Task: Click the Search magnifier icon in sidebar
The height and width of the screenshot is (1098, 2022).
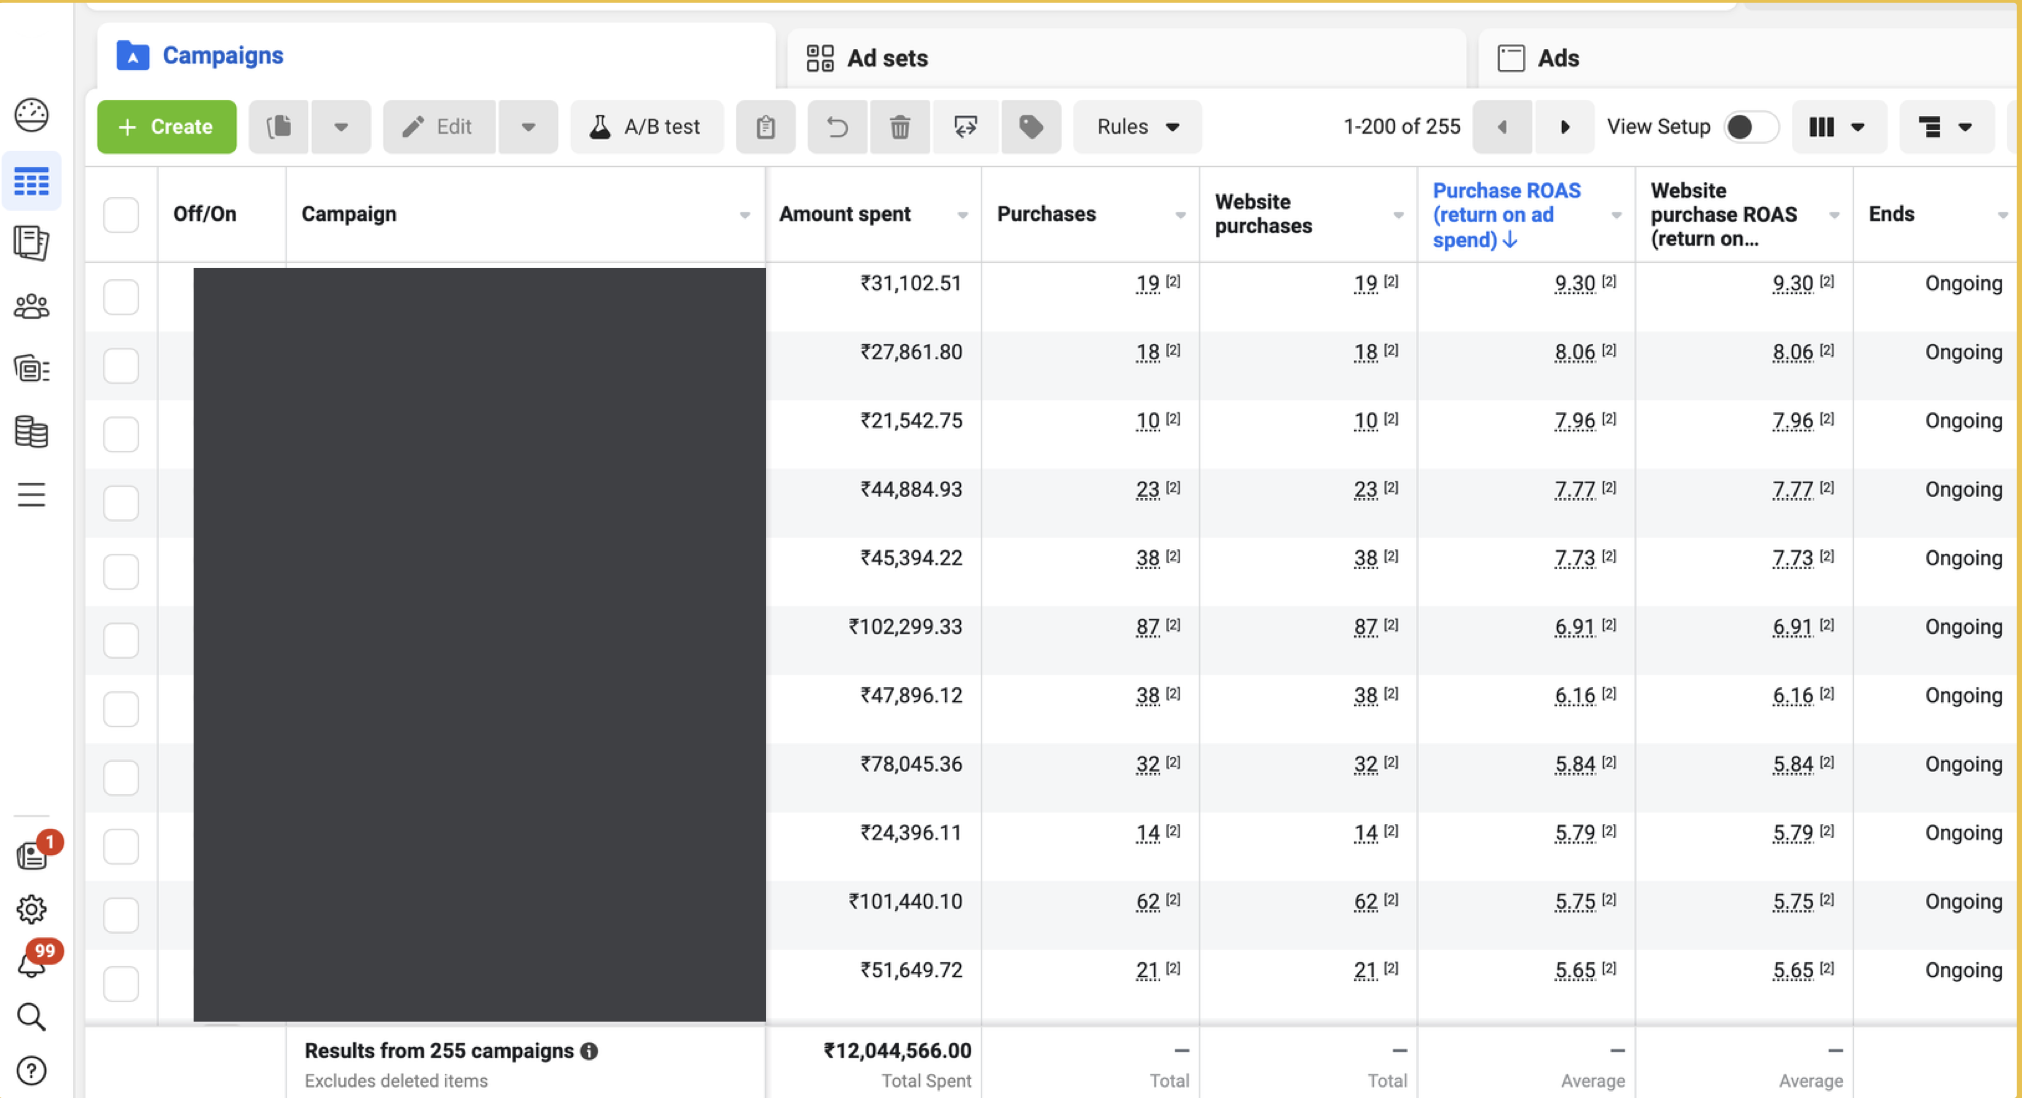Action: 31,1017
